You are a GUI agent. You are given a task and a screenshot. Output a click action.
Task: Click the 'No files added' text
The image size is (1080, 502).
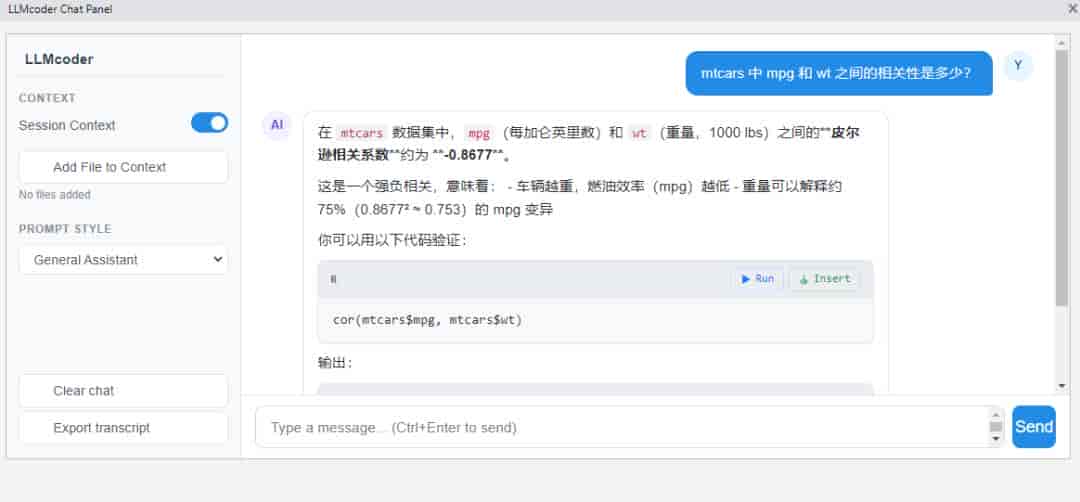pos(54,195)
